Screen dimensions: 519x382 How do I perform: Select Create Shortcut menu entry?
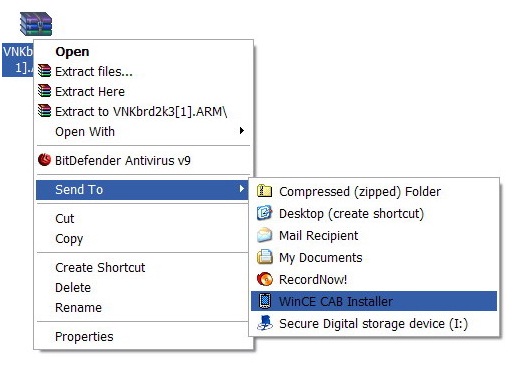tap(143, 267)
